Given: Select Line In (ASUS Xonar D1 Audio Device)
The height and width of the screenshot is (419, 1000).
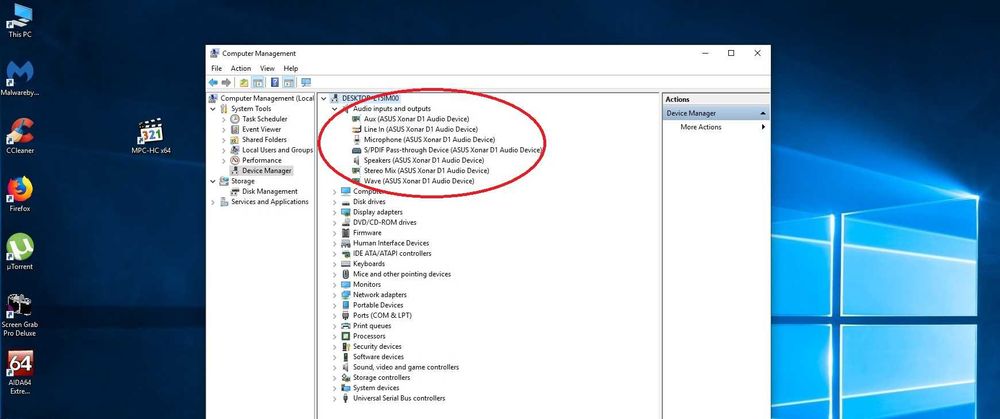Looking at the screenshot, I should tap(420, 129).
